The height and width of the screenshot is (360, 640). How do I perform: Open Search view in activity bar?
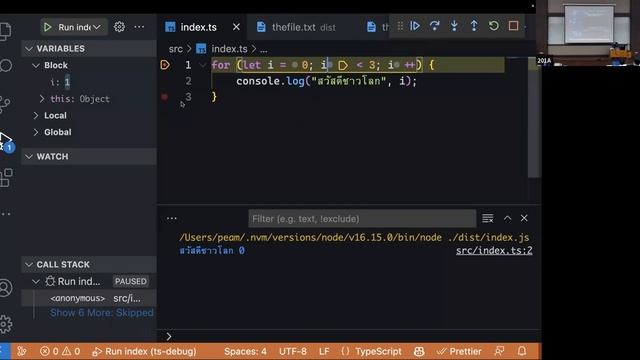pyautogui.click(x=5, y=66)
